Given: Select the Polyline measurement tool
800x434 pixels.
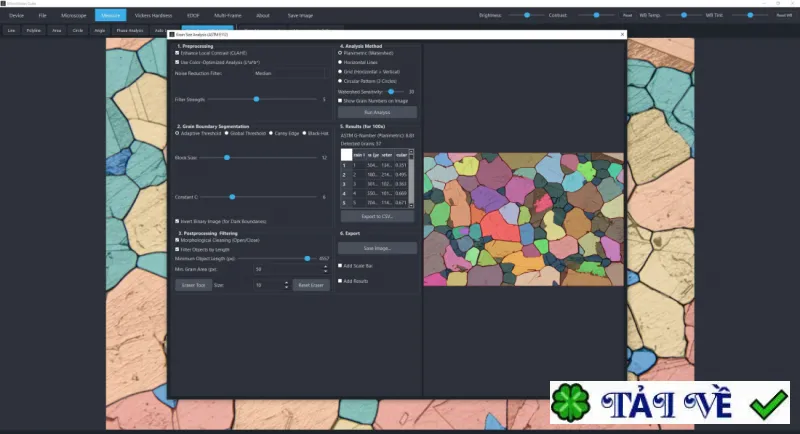Looking at the screenshot, I should tap(34, 31).
